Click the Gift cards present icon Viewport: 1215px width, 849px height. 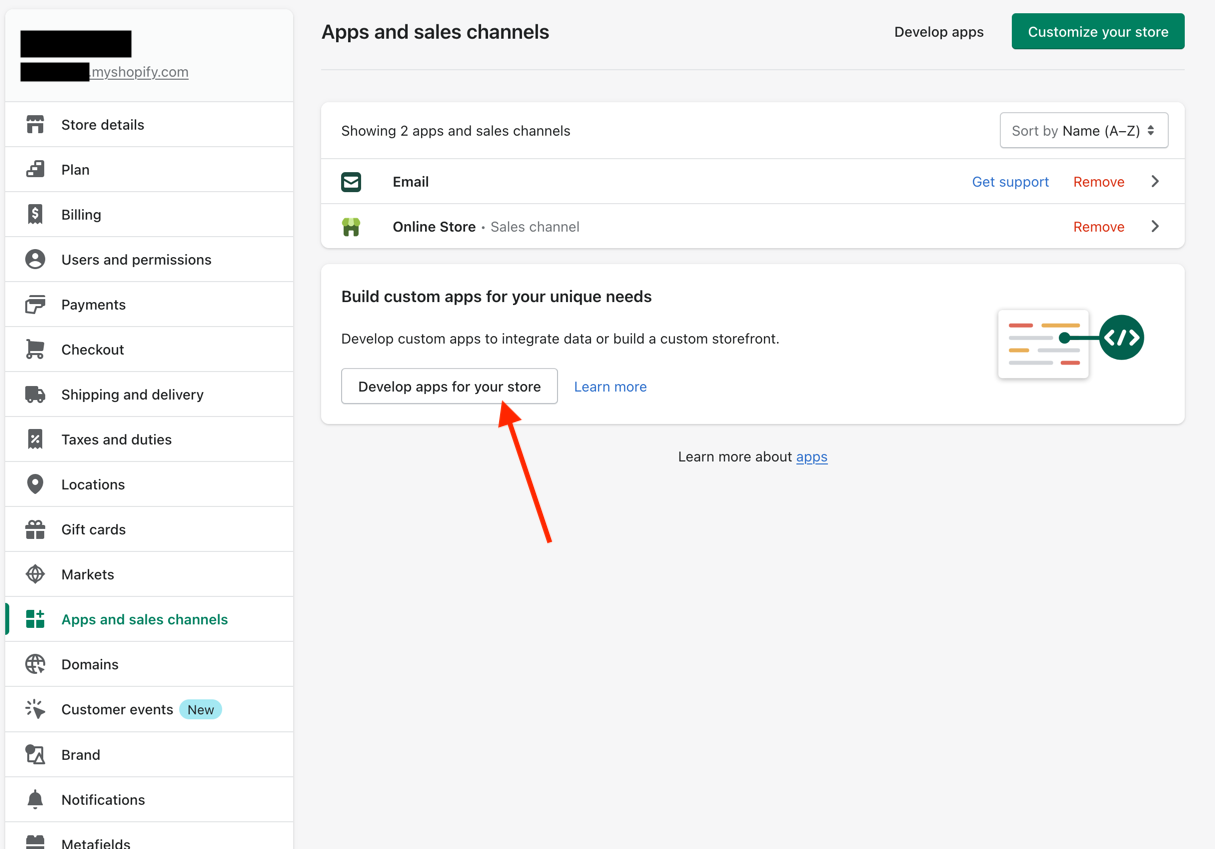click(35, 530)
